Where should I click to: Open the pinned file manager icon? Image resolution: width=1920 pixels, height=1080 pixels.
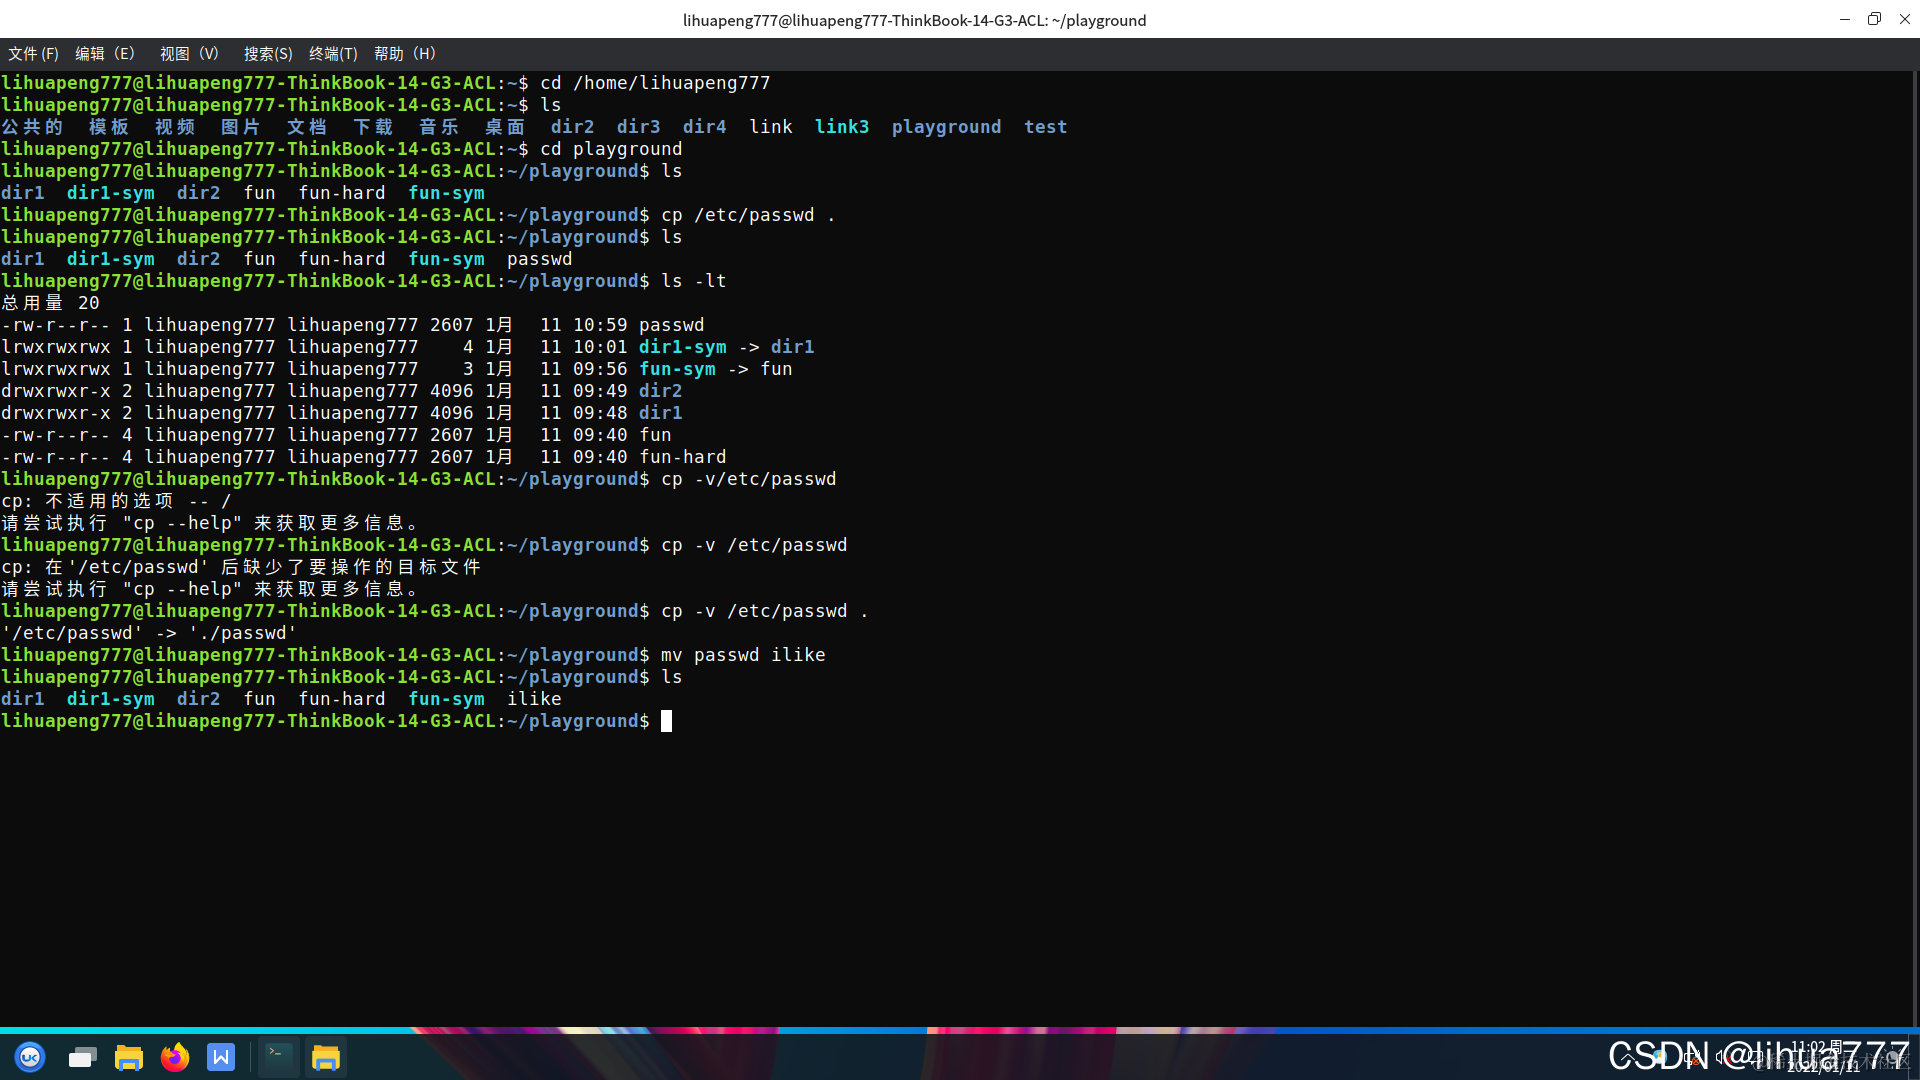128,1057
